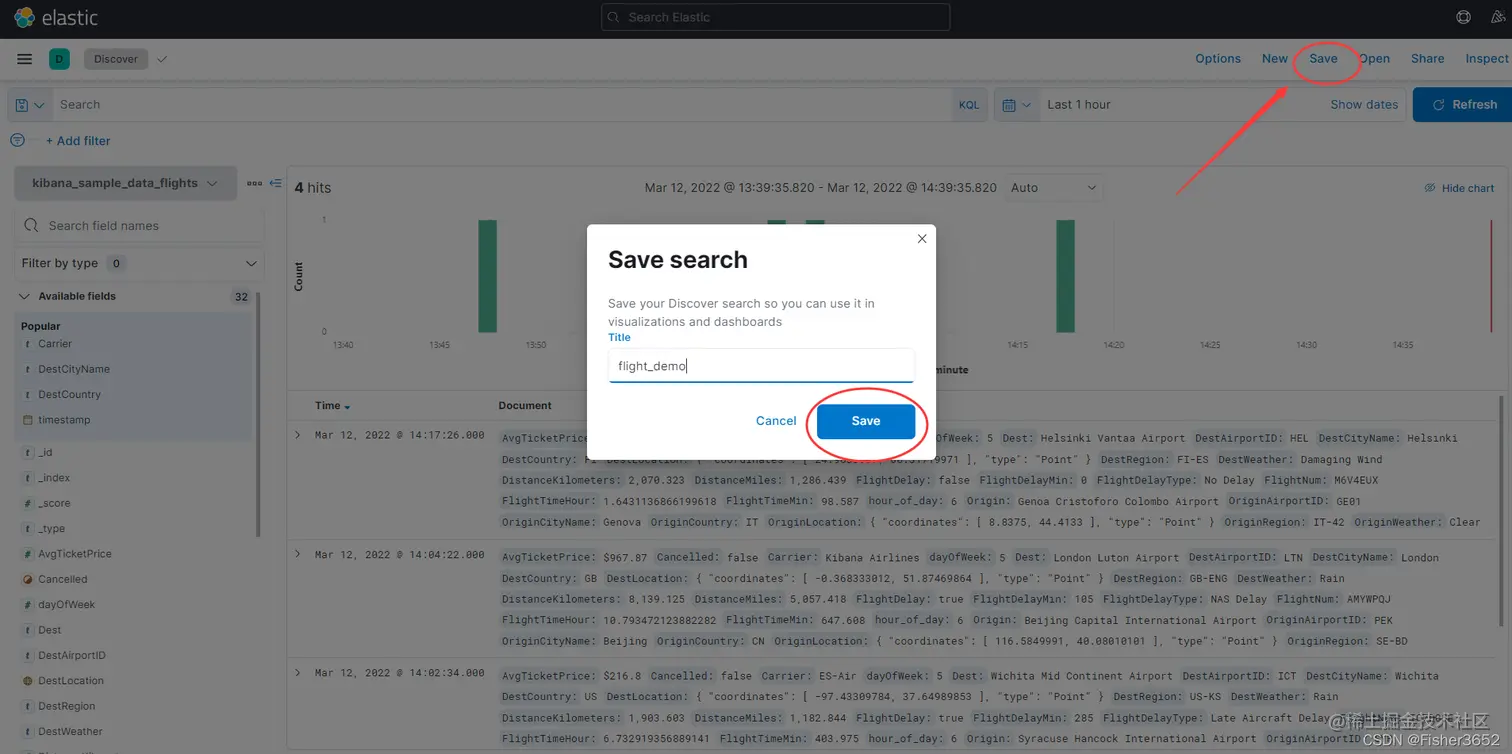Select the DestCityName field

[74, 369]
